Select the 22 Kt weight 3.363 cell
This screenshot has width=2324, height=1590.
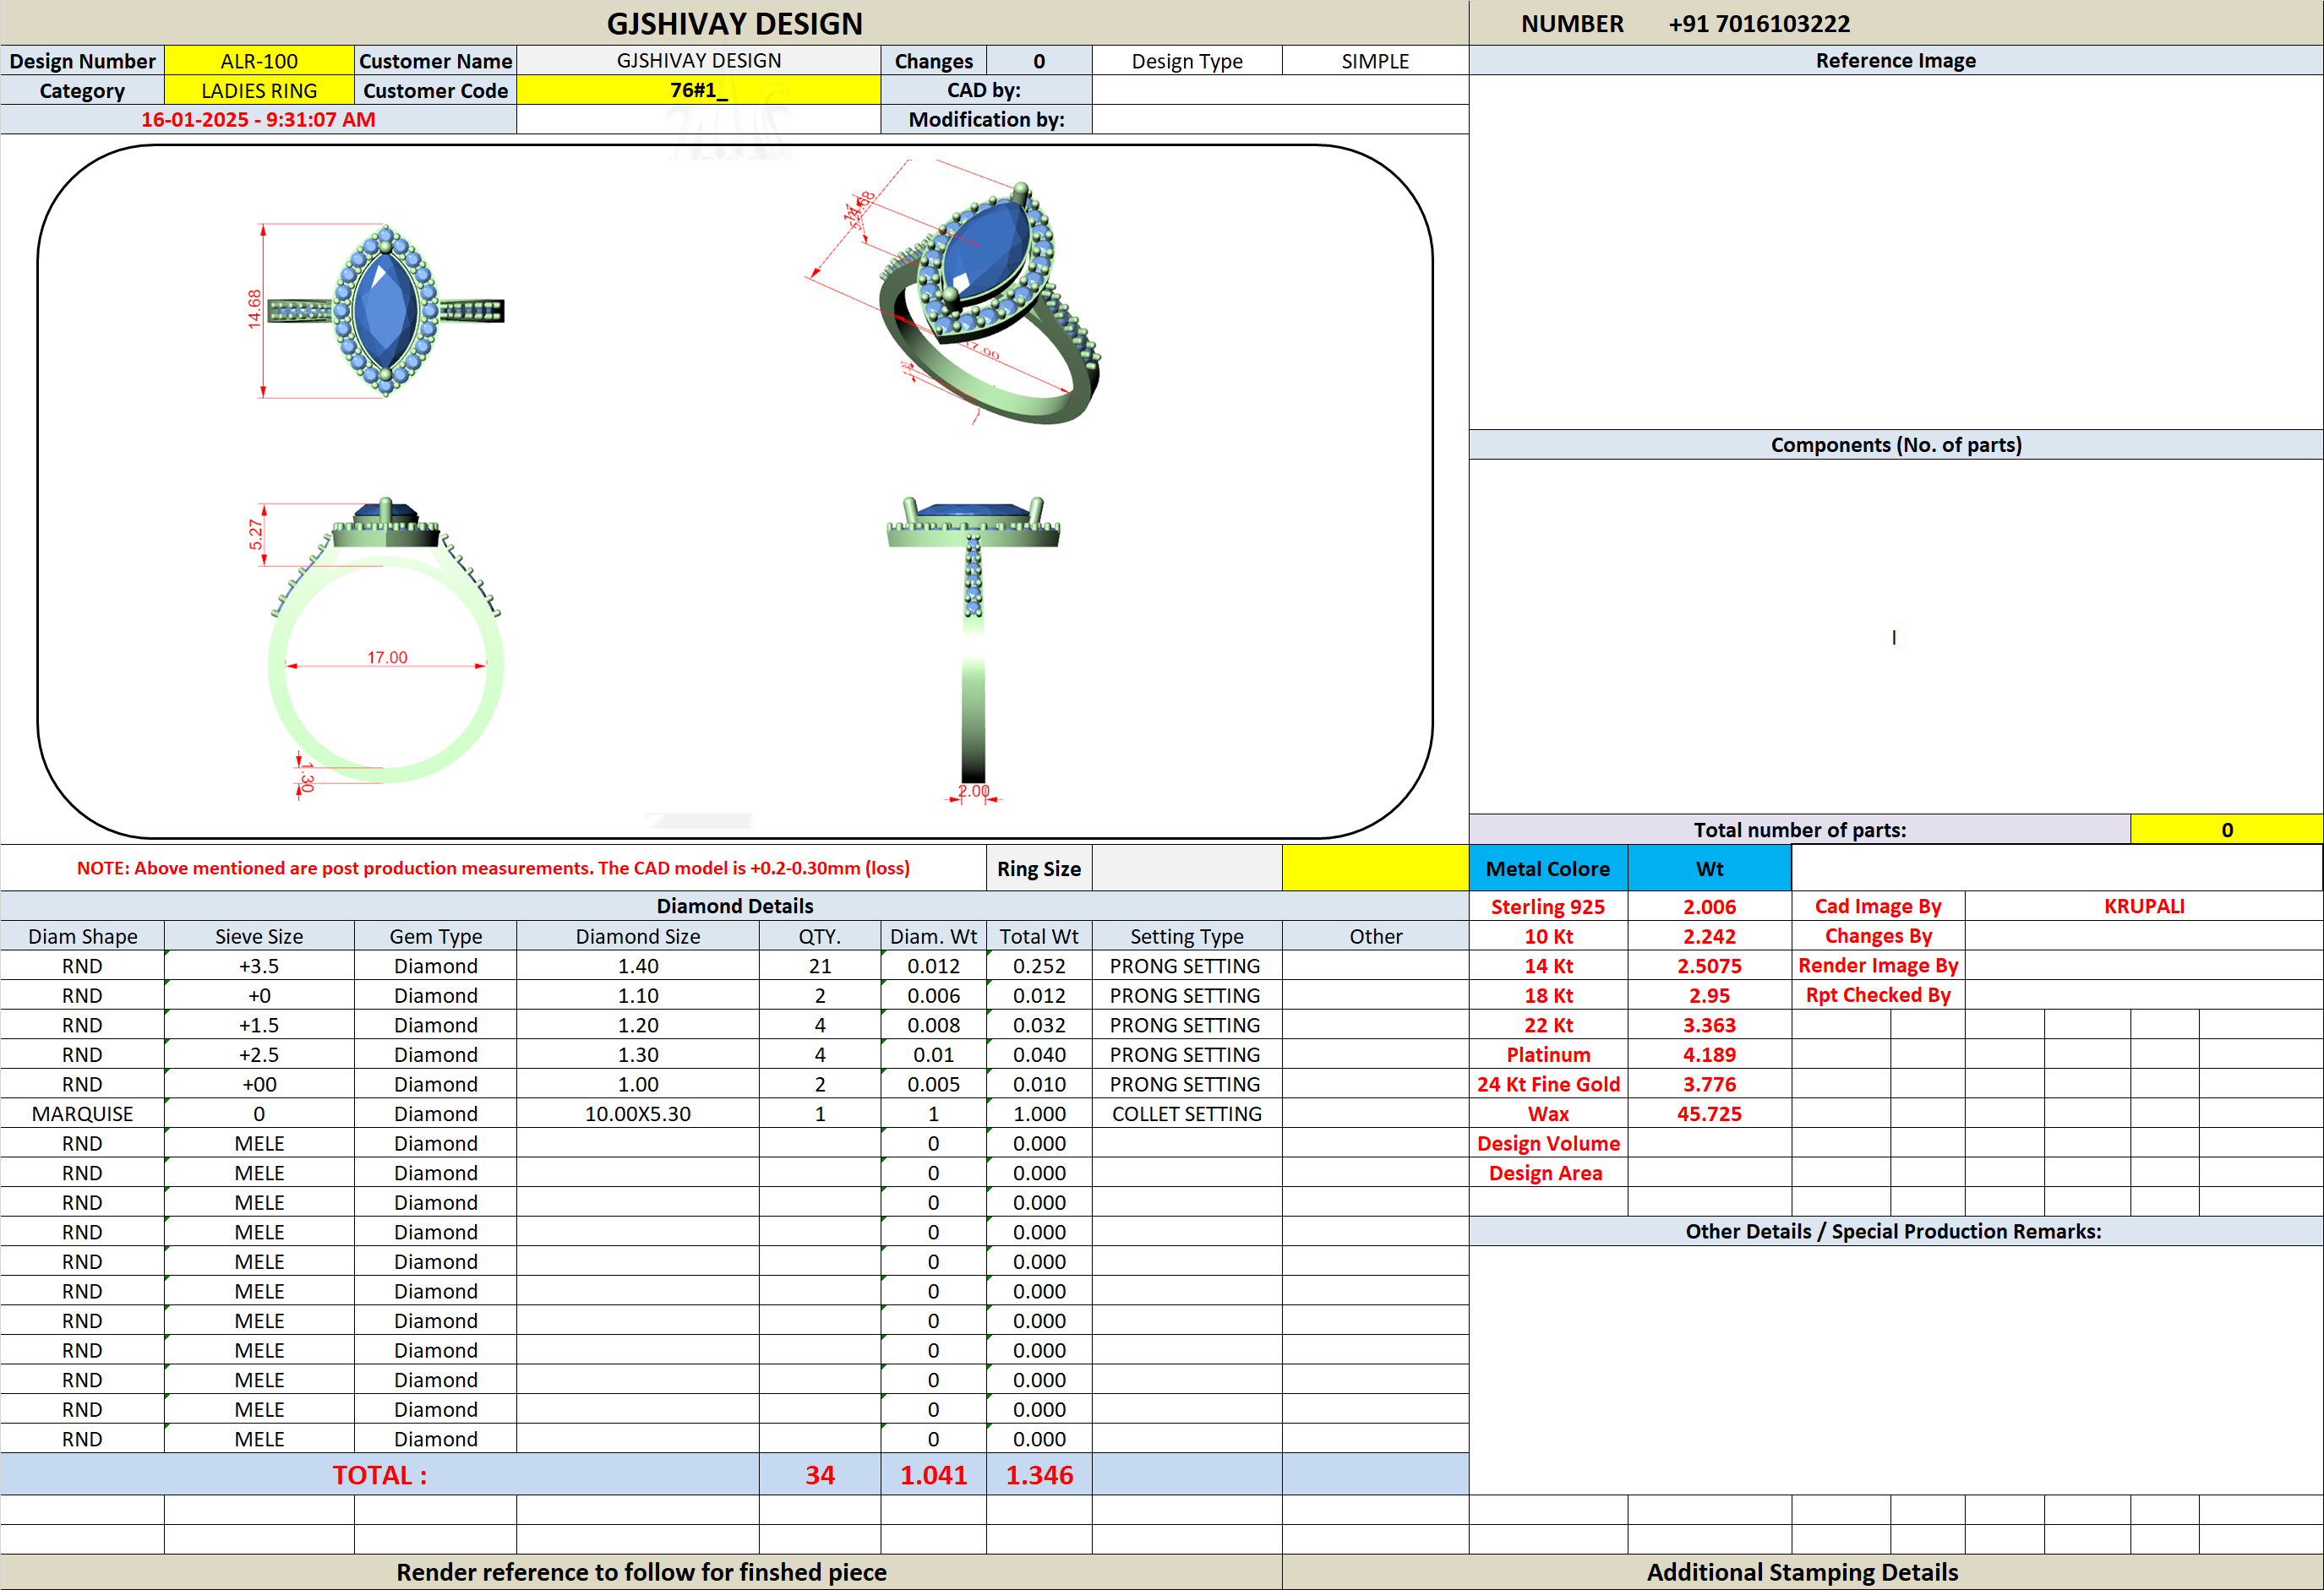1709,1025
